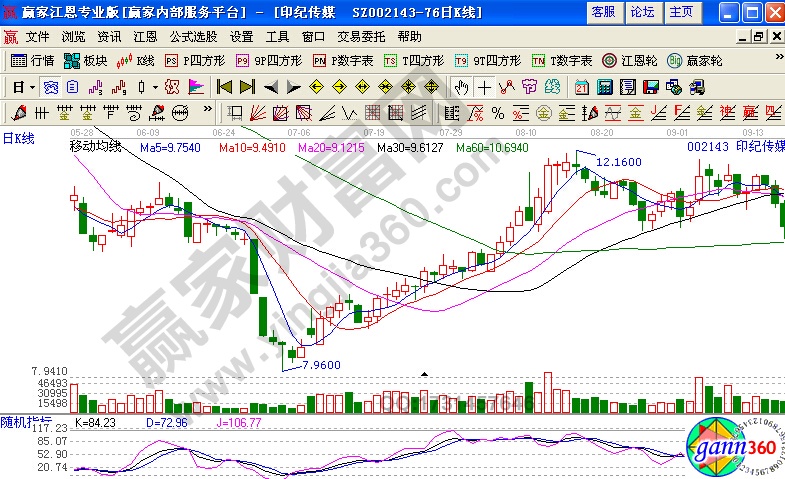Select the hand pan cursor tool

(x=461, y=86)
